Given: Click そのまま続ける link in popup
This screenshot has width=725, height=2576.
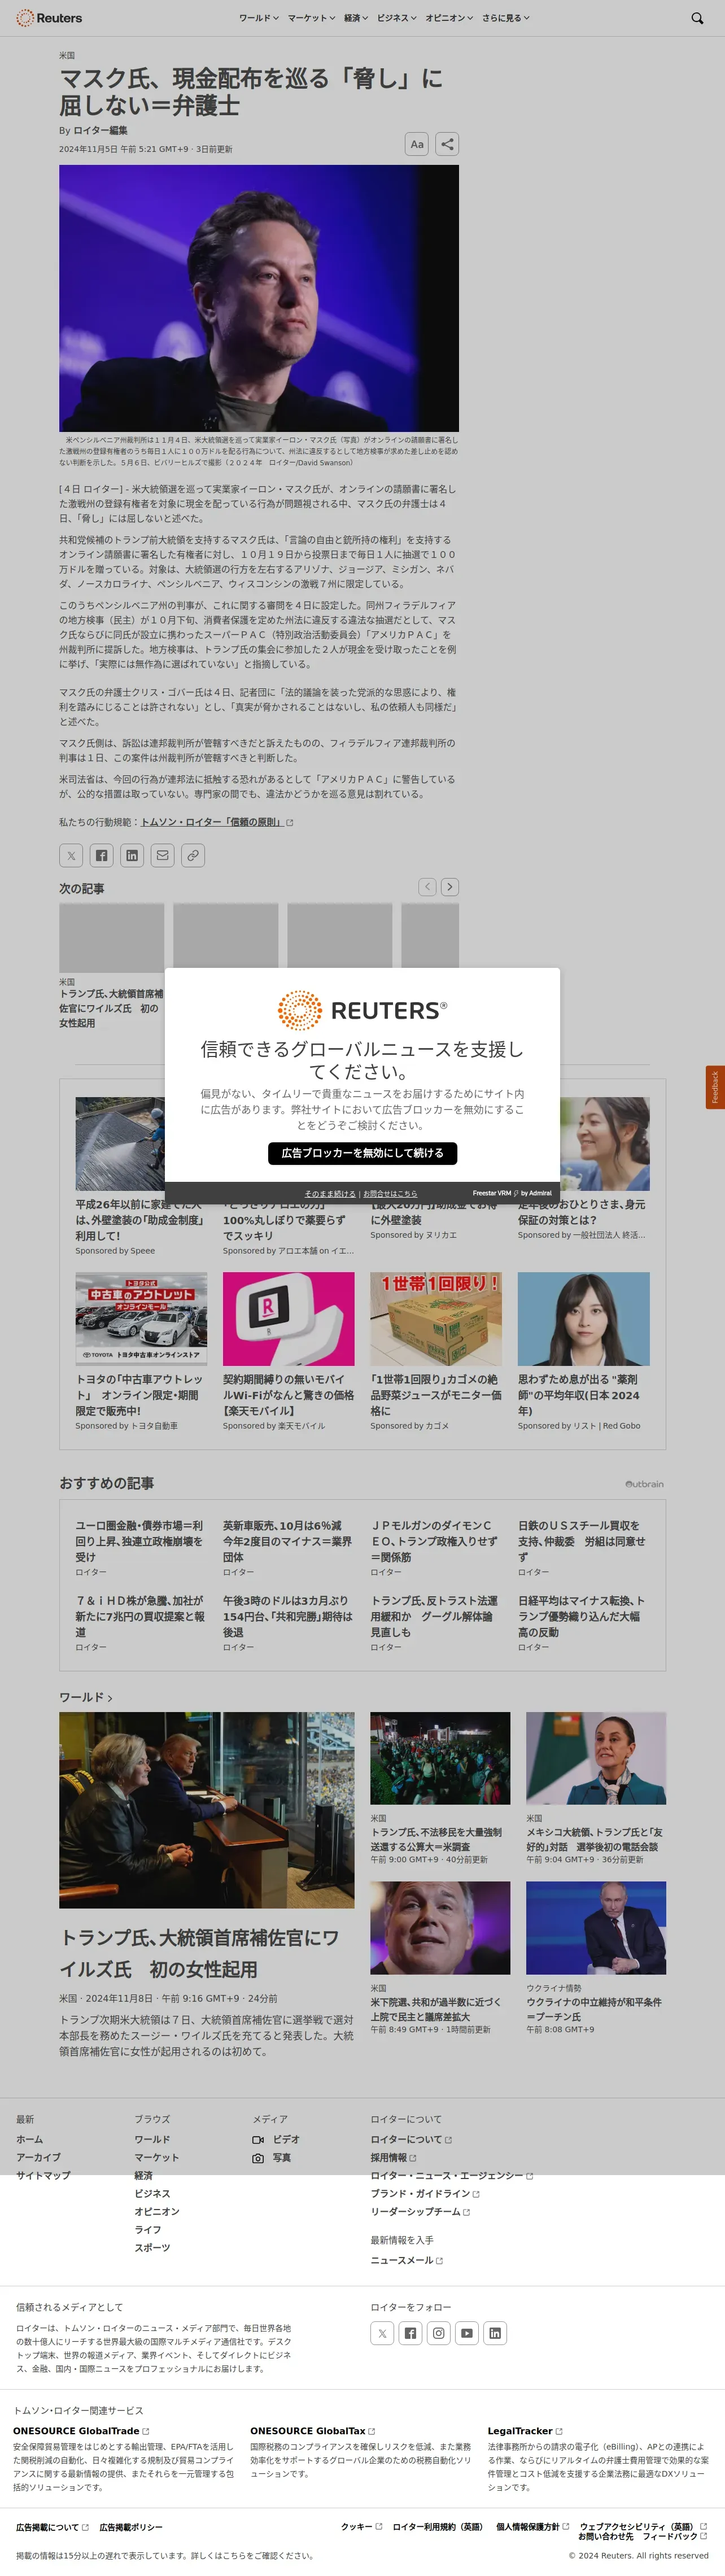Looking at the screenshot, I should click(x=330, y=1193).
